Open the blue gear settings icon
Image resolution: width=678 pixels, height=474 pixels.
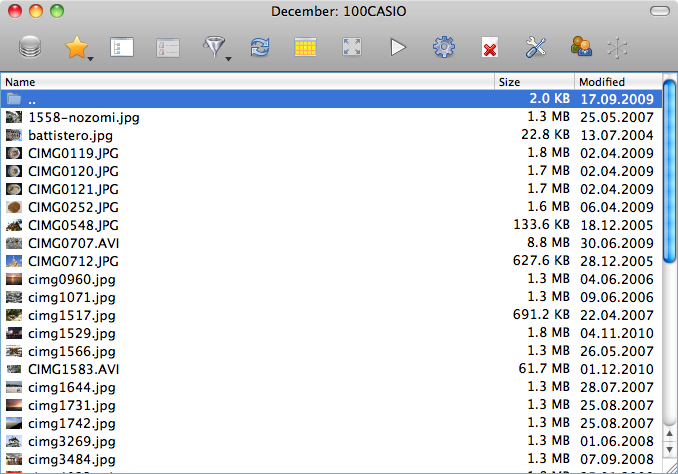coord(443,47)
